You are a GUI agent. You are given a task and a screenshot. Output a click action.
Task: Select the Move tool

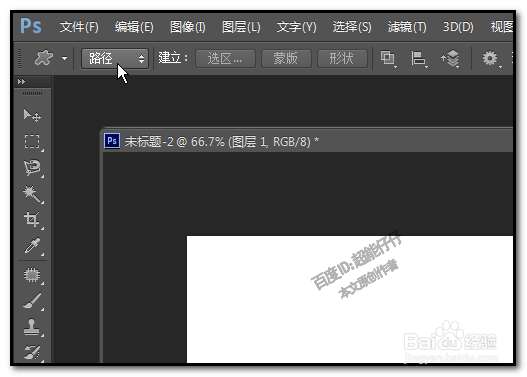click(x=32, y=115)
